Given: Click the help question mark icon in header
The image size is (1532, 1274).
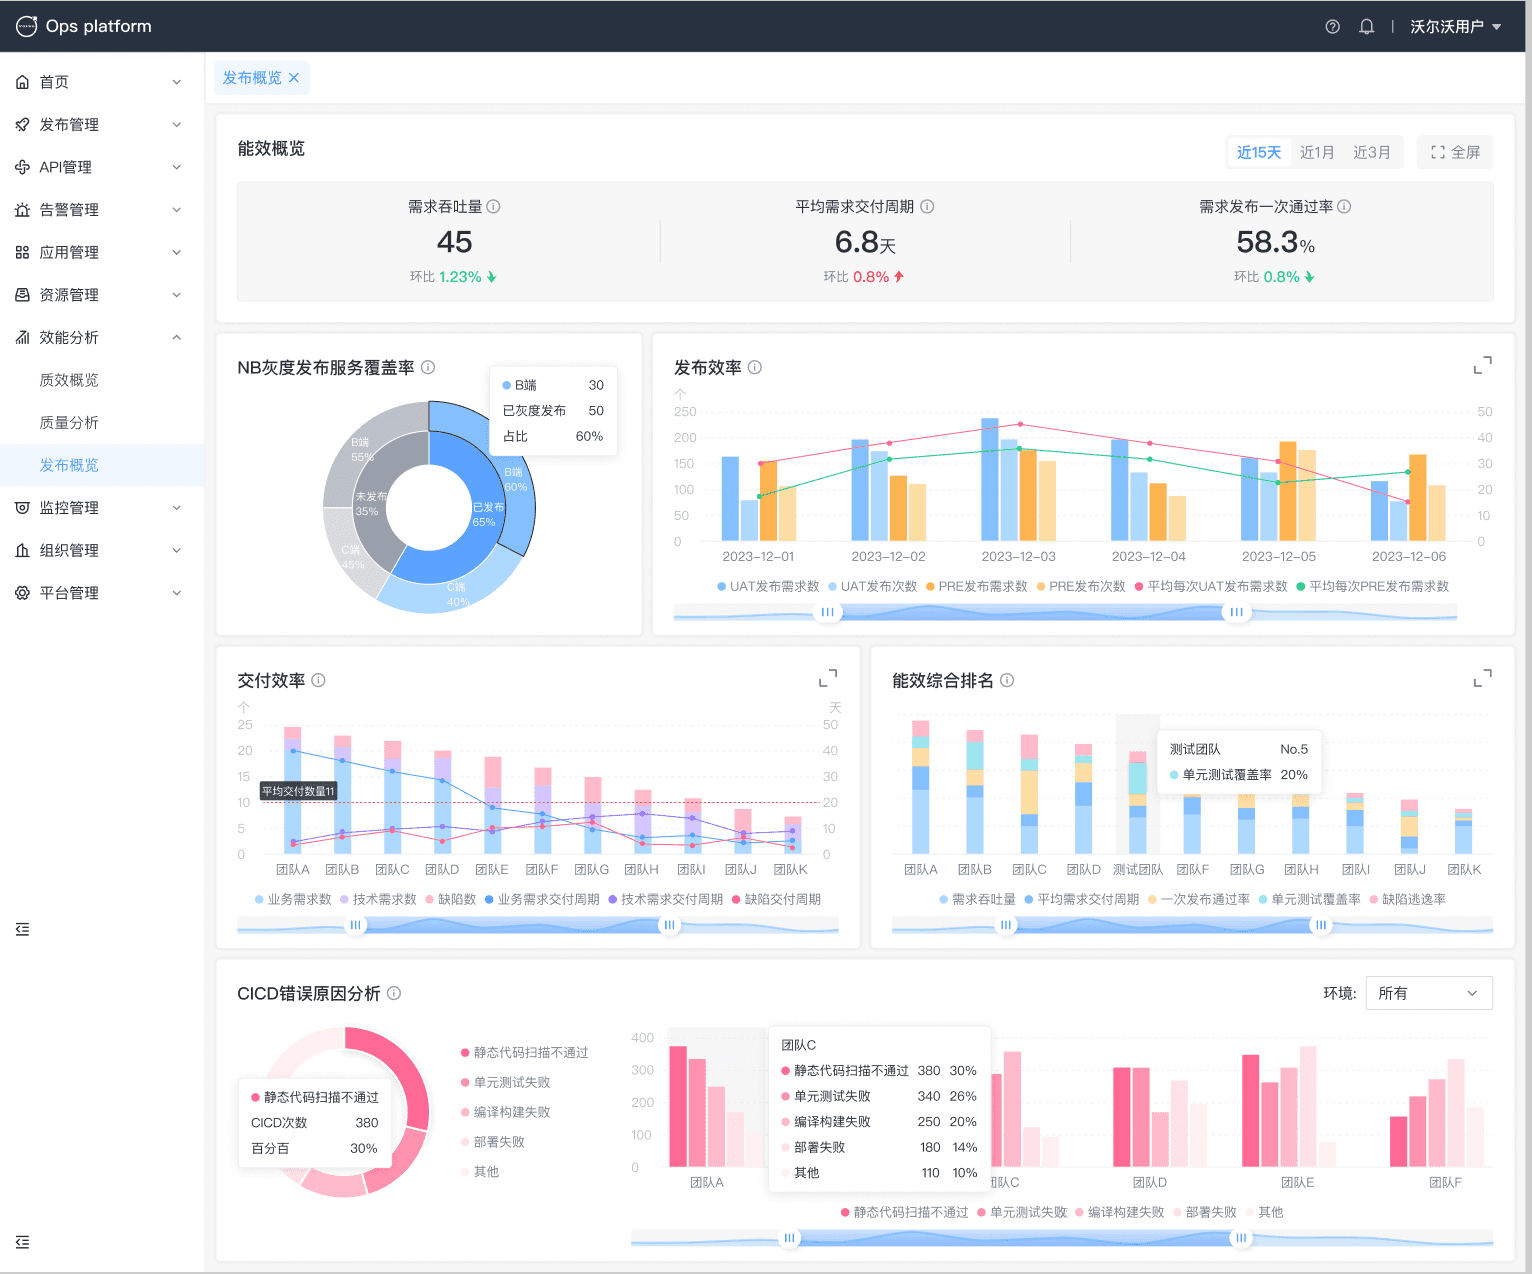Looking at the screenshot, I should point(1332,27).
